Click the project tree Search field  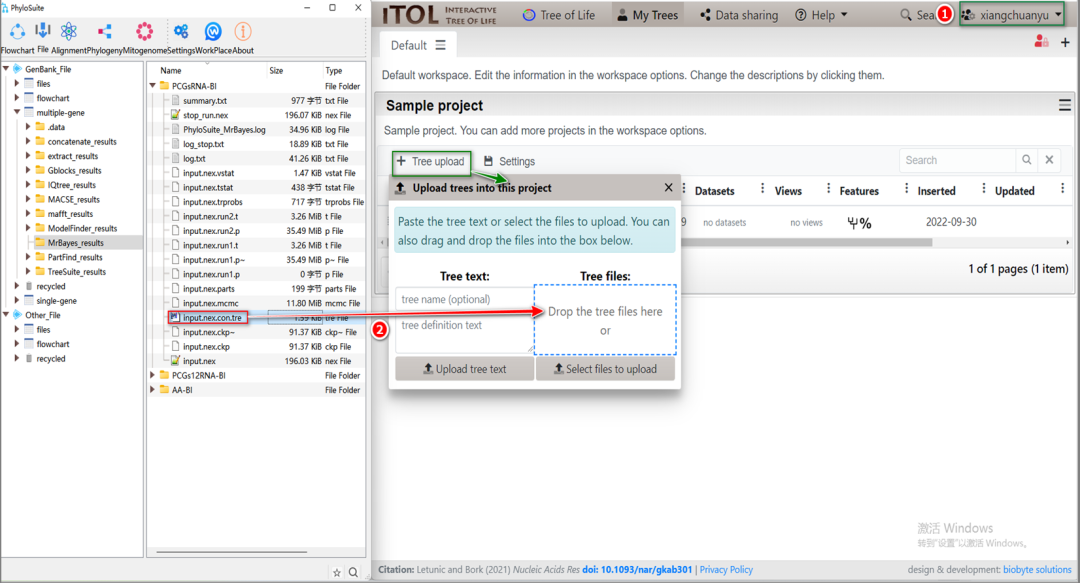pyautogui.click(x=957, y=160)
